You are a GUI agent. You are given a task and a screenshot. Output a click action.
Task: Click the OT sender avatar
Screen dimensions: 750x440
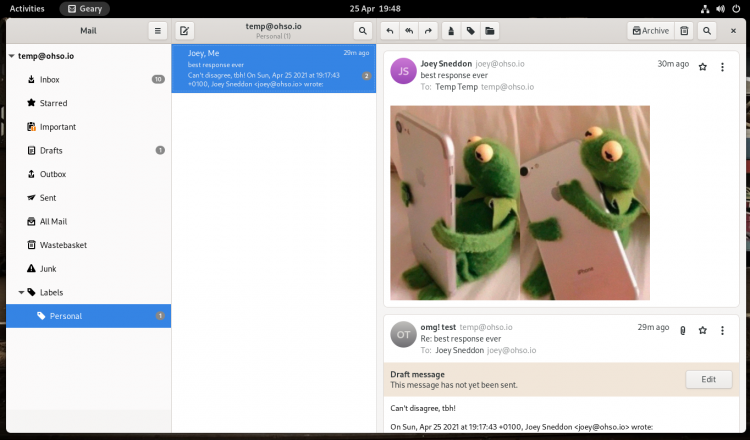tap(403, 334)
